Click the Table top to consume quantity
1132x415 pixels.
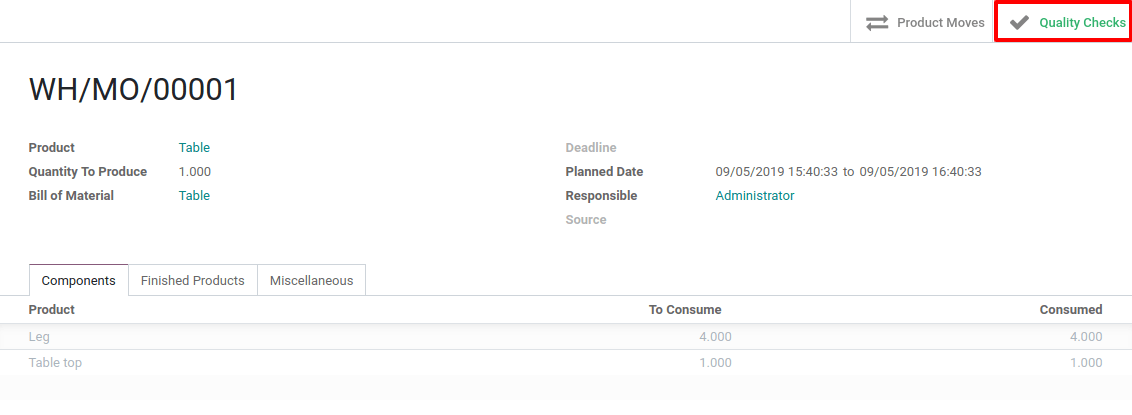tap(714, 363)
